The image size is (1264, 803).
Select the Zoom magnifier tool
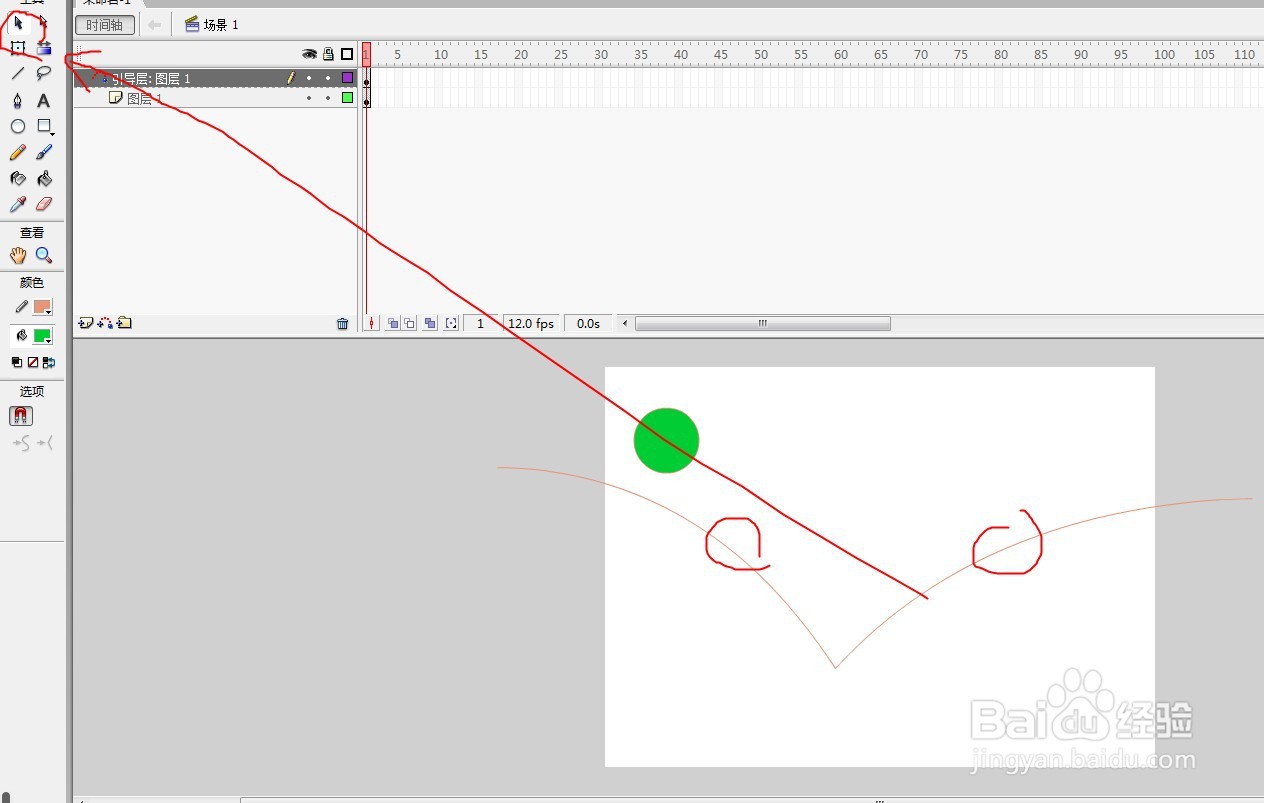coord(43,255)
